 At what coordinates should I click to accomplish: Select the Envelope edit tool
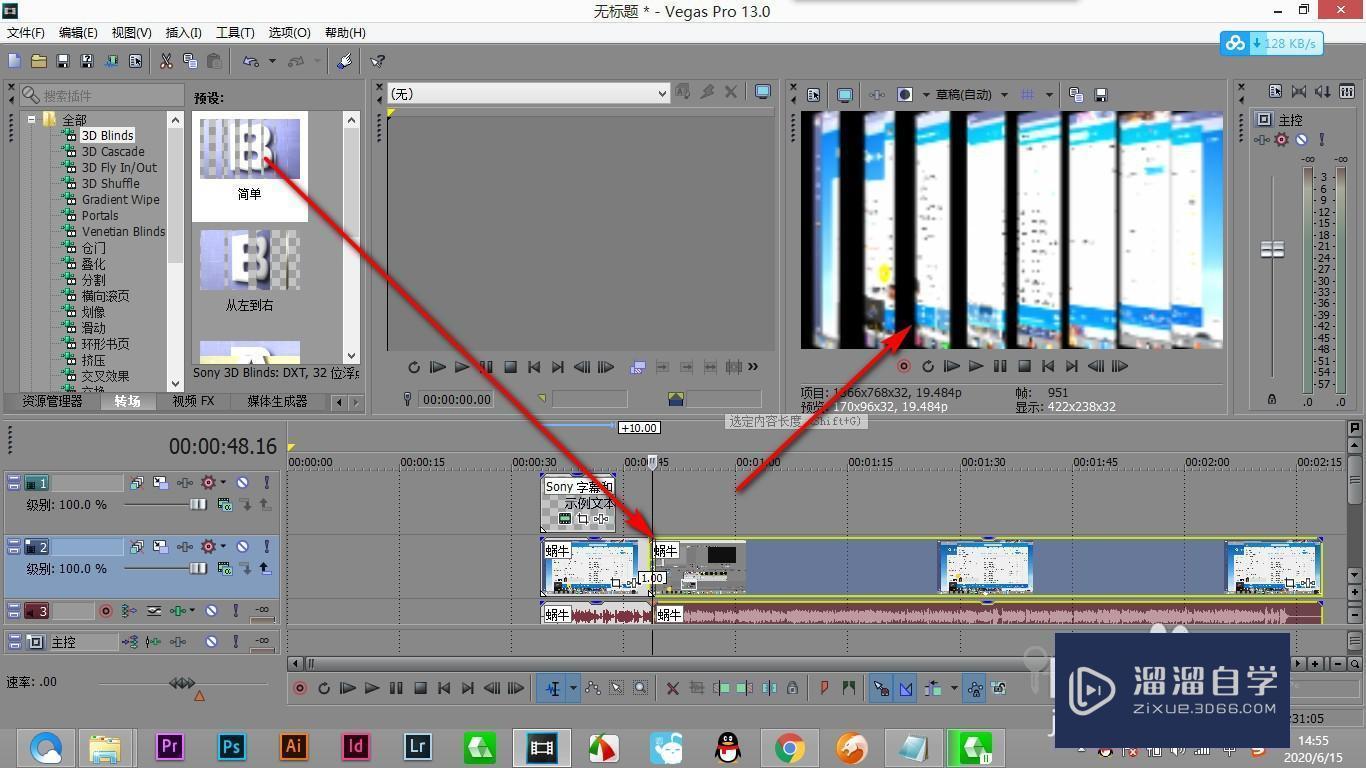[592, 688]
